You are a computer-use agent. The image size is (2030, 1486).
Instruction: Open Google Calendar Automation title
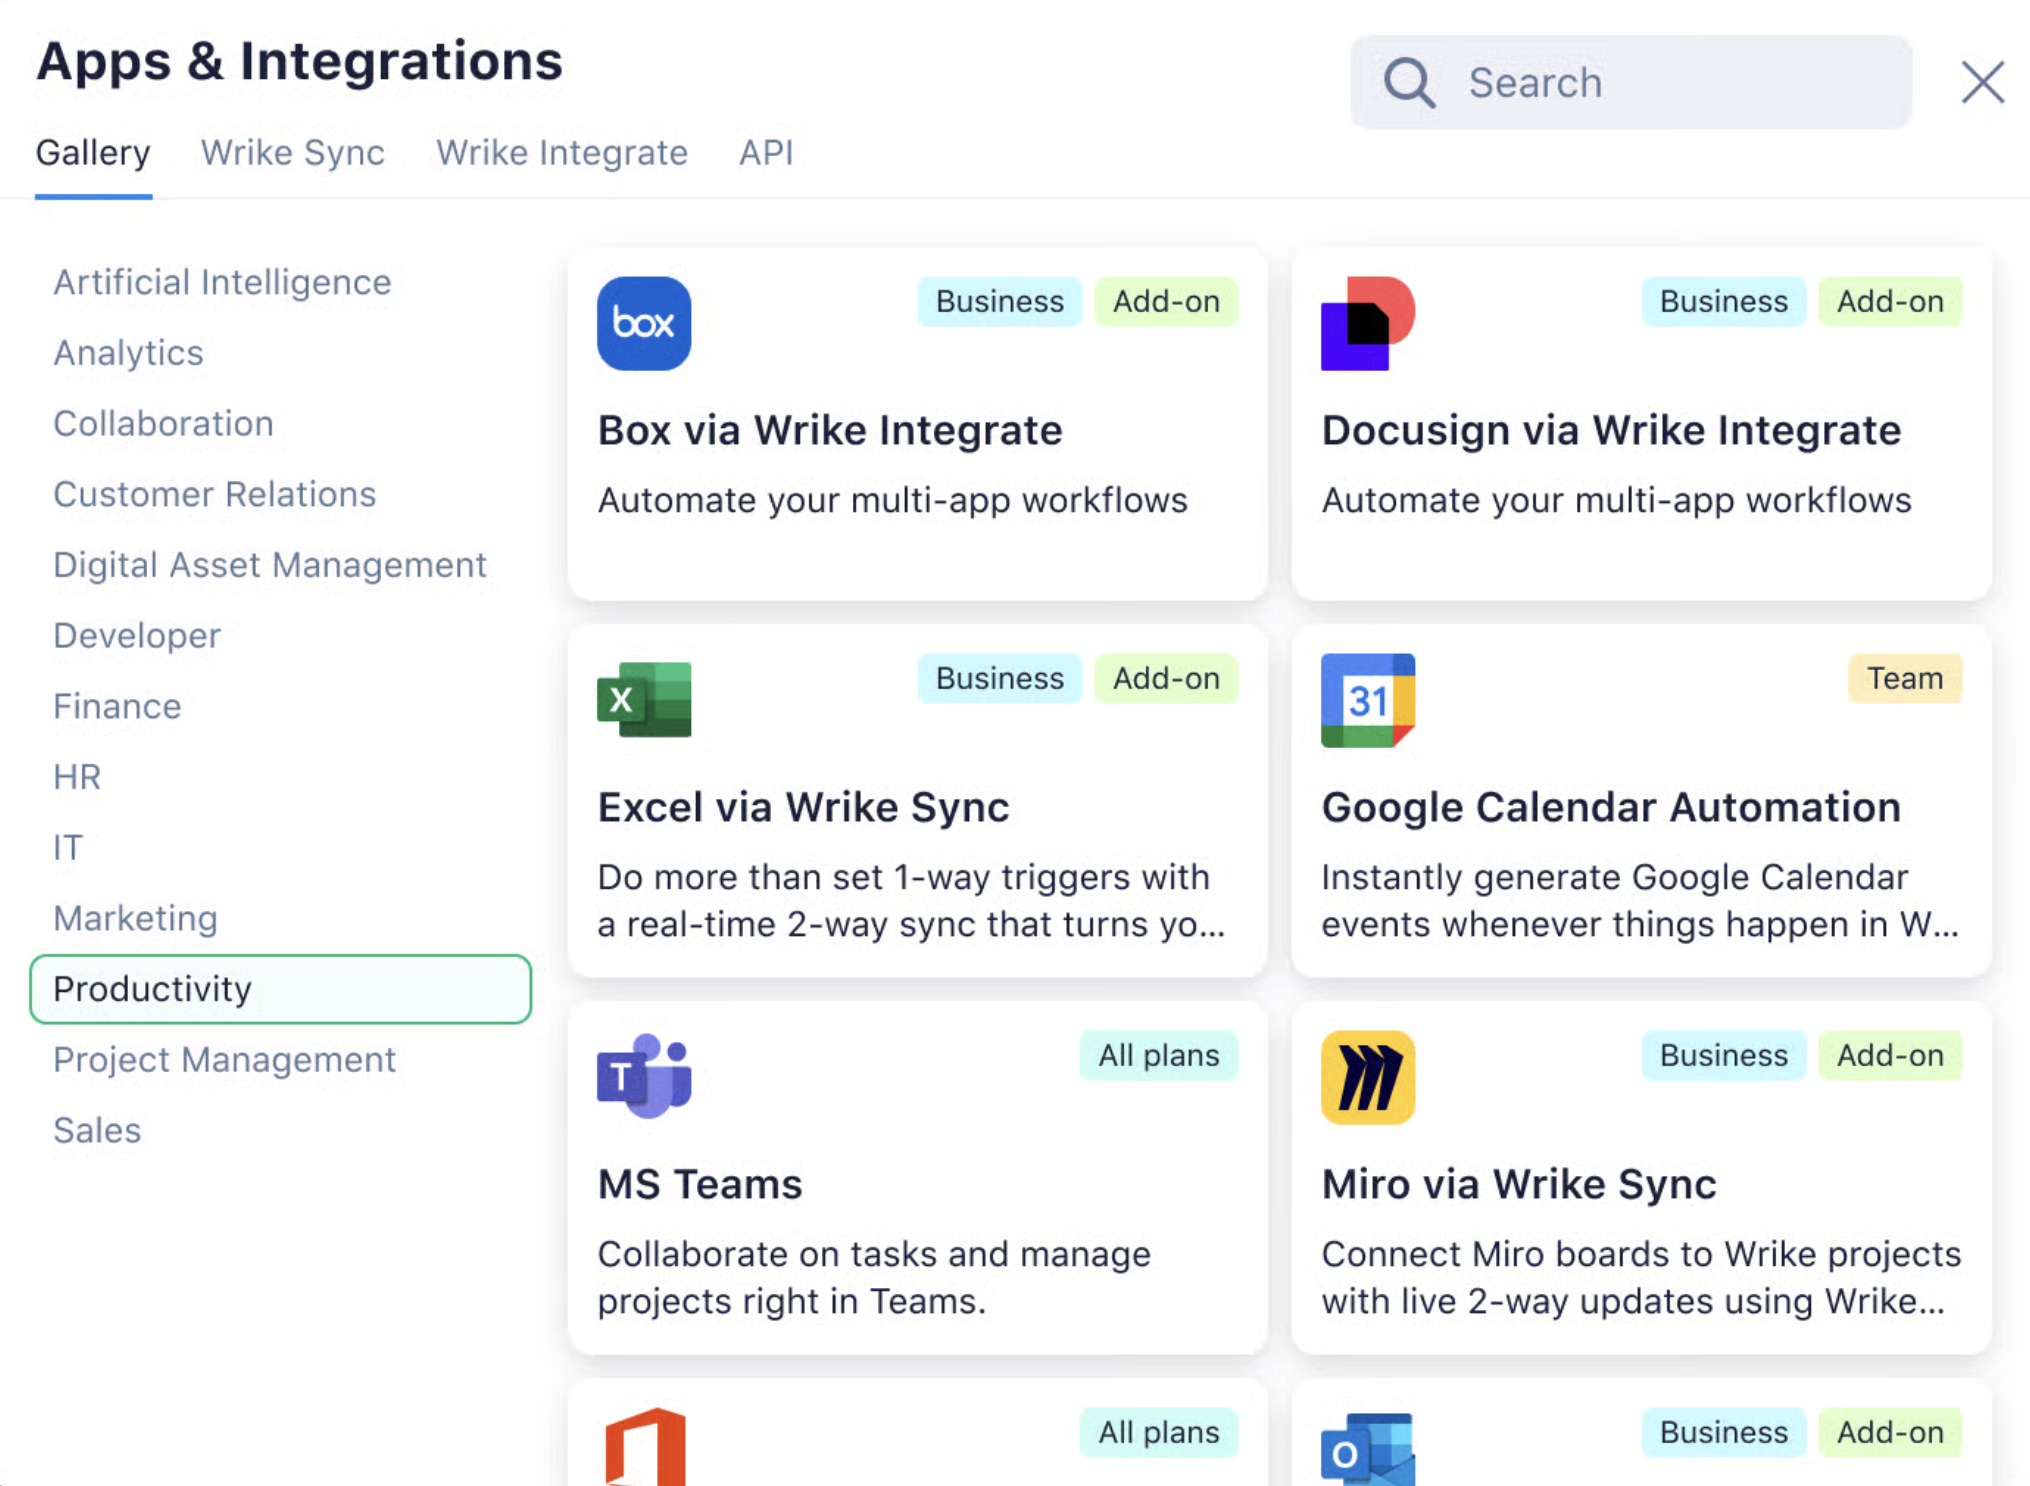[x=1611, y=807]
